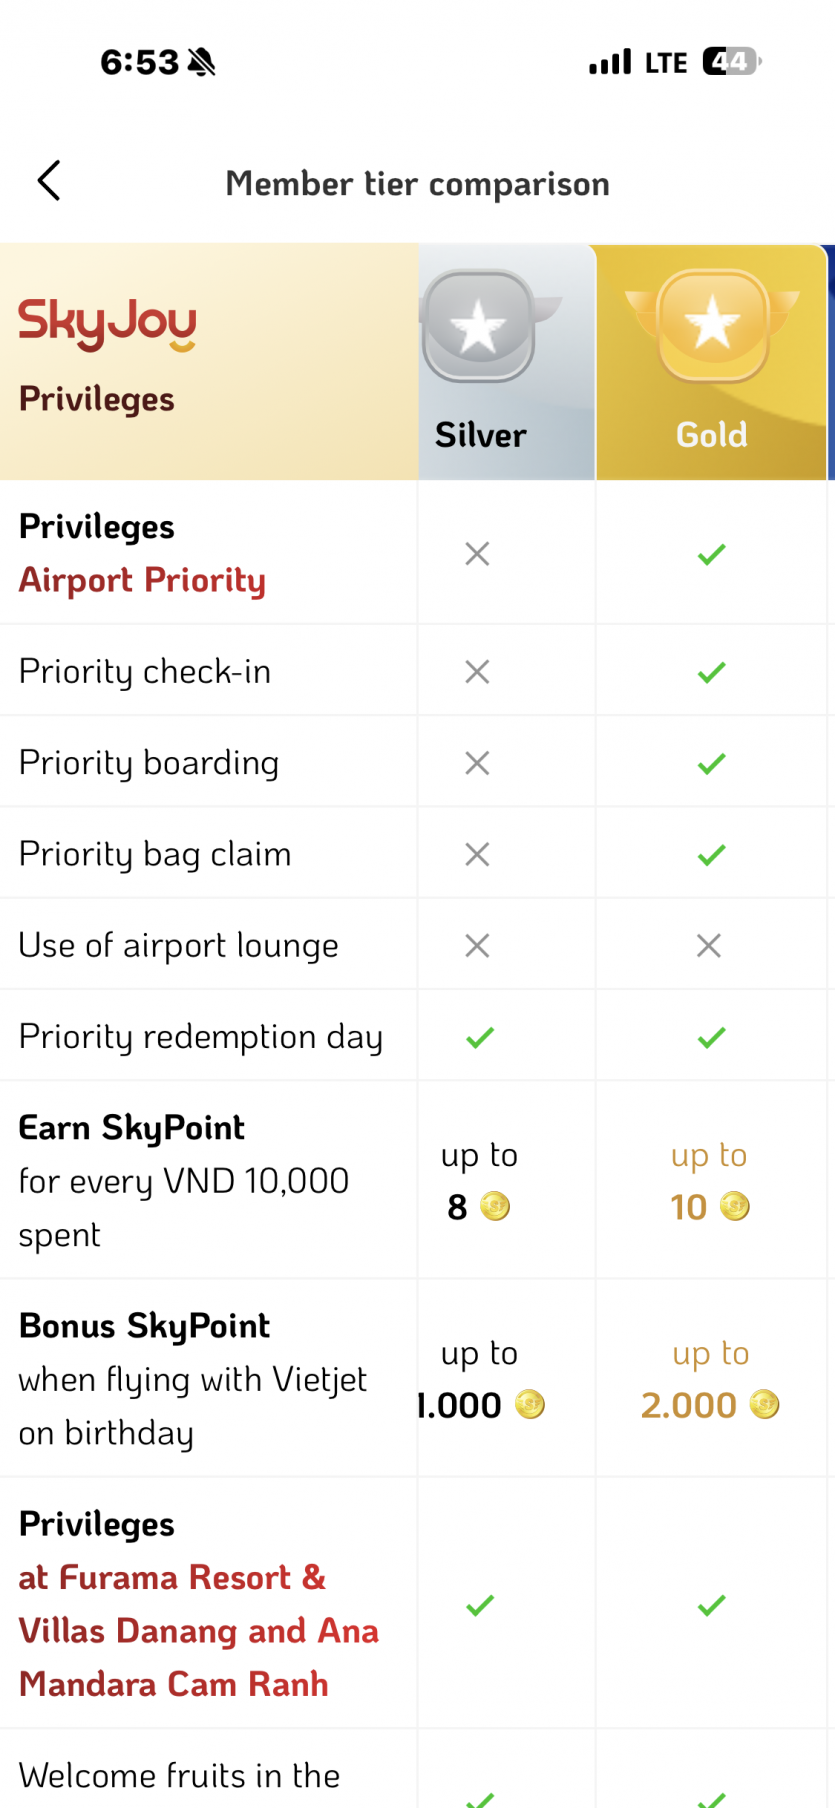Tap the Earn SkyPoint row heading
This screenshot has height=1808, width=835.
tap(132, 1128)
